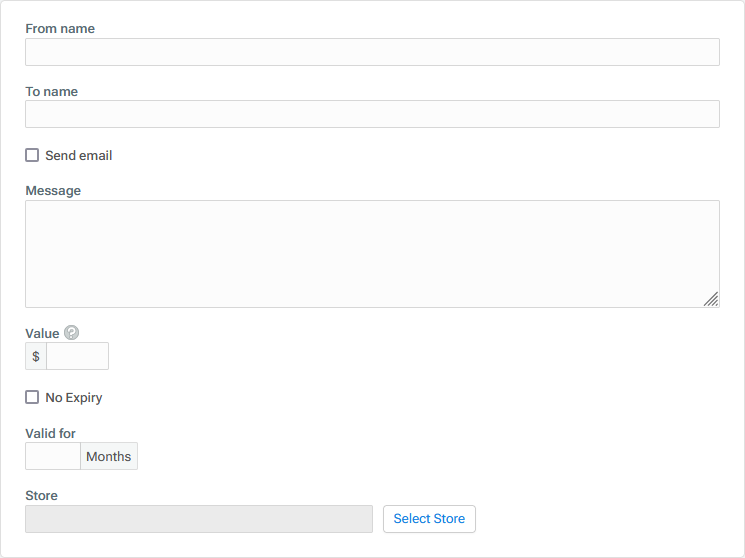The height and width of the screenshot is (558, 745).
Task: Click into the To name field
Action: pyautogui.click(x=372, y=114)
